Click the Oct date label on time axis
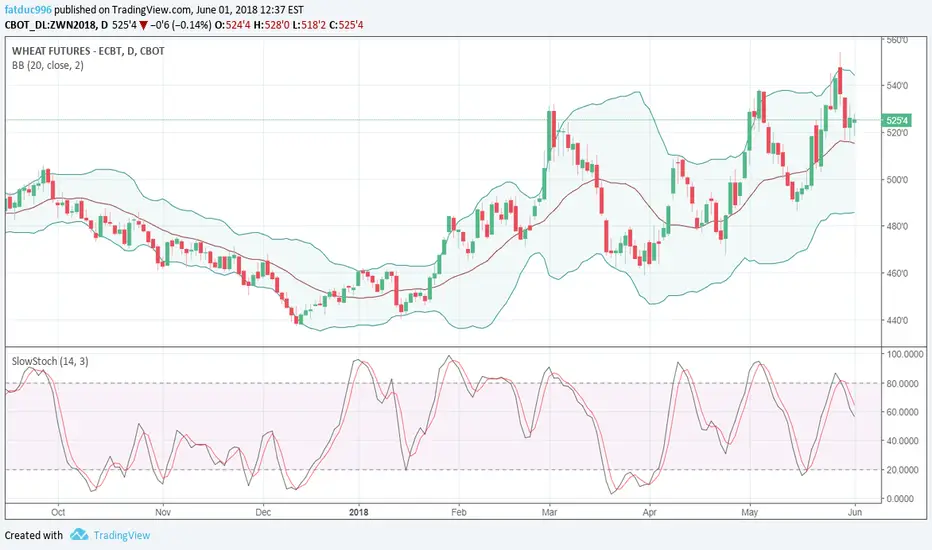 point(58,512)
